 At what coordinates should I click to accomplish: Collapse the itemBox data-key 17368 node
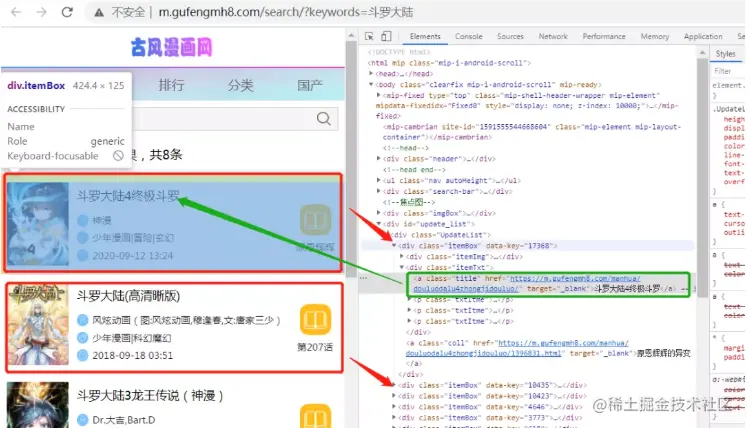click(x=394, y=245)
